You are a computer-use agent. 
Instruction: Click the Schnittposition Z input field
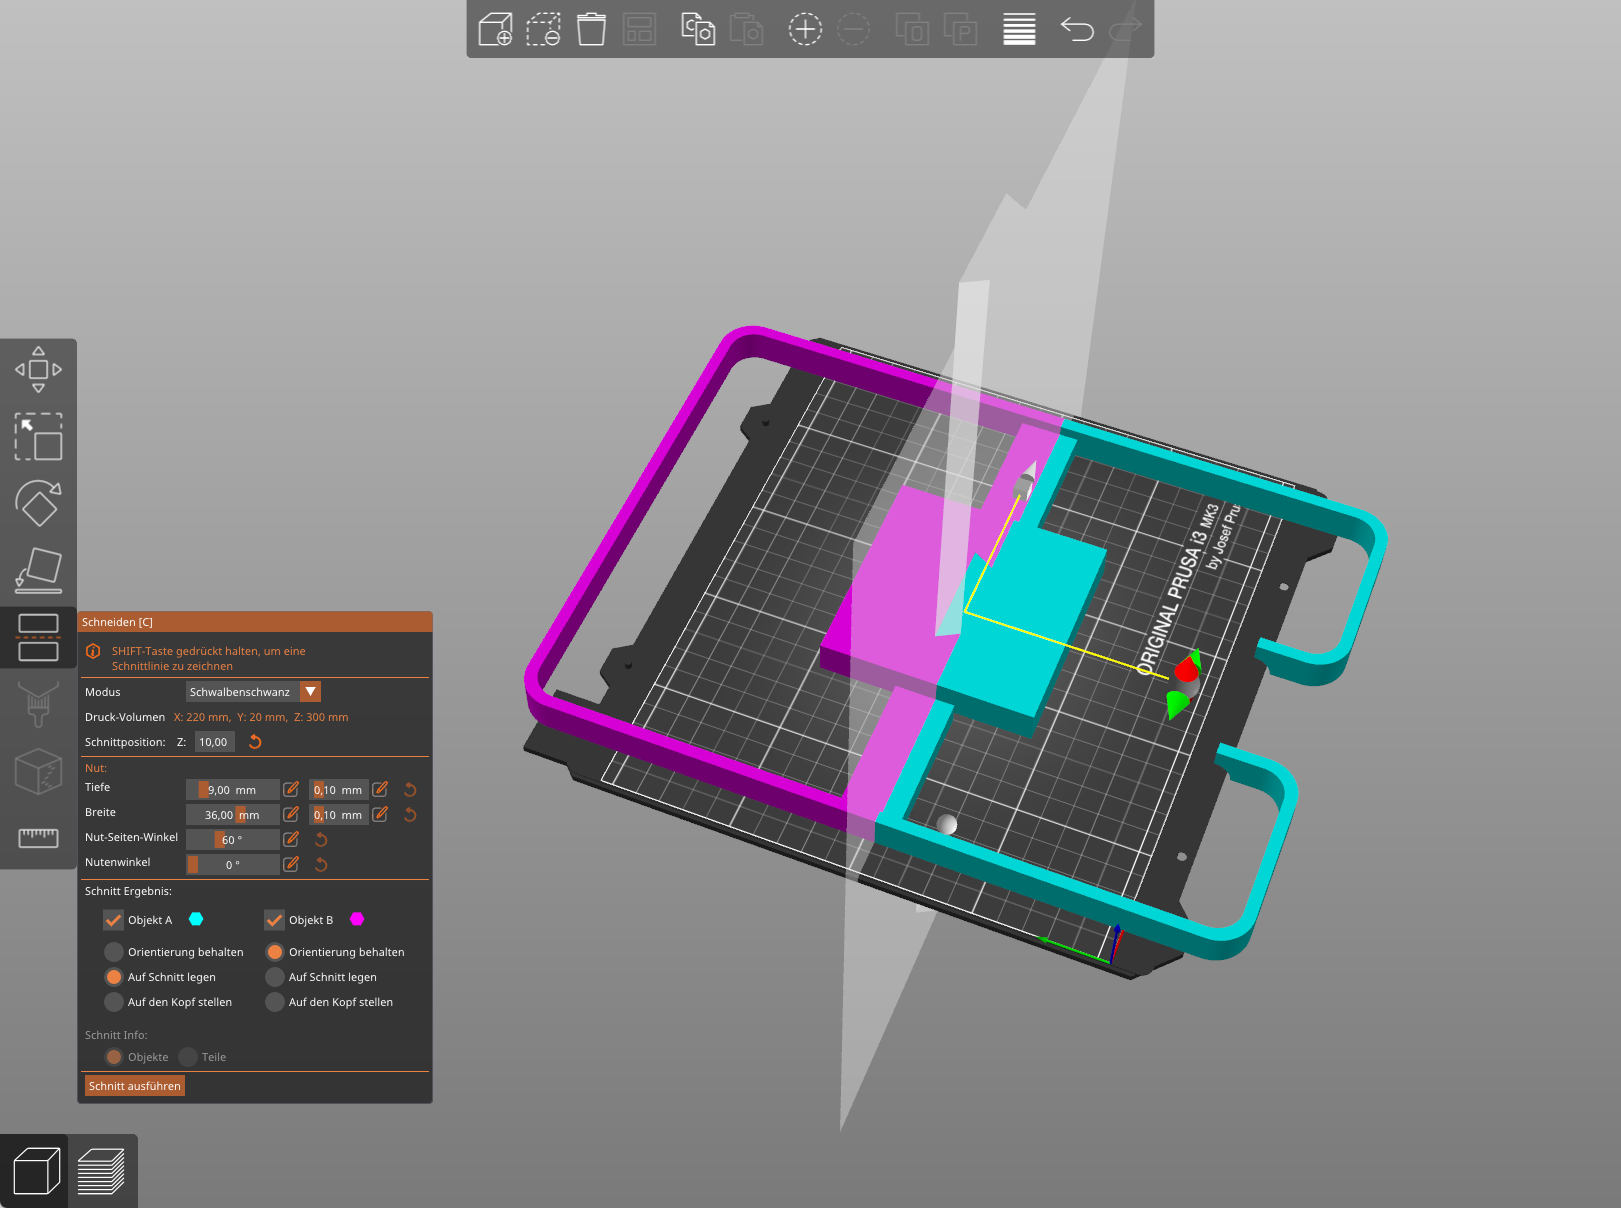tap(214, 742)
